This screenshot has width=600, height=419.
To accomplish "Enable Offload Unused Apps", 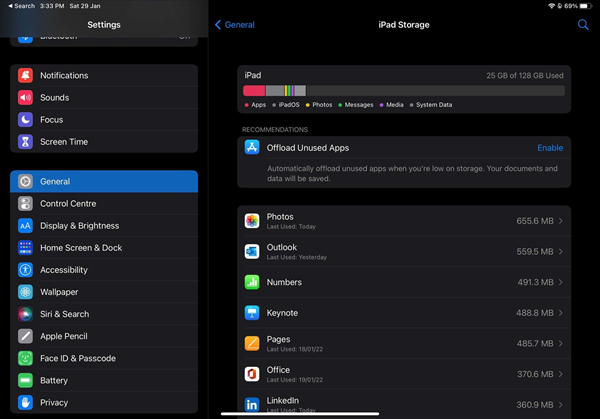I will point(550,148).
